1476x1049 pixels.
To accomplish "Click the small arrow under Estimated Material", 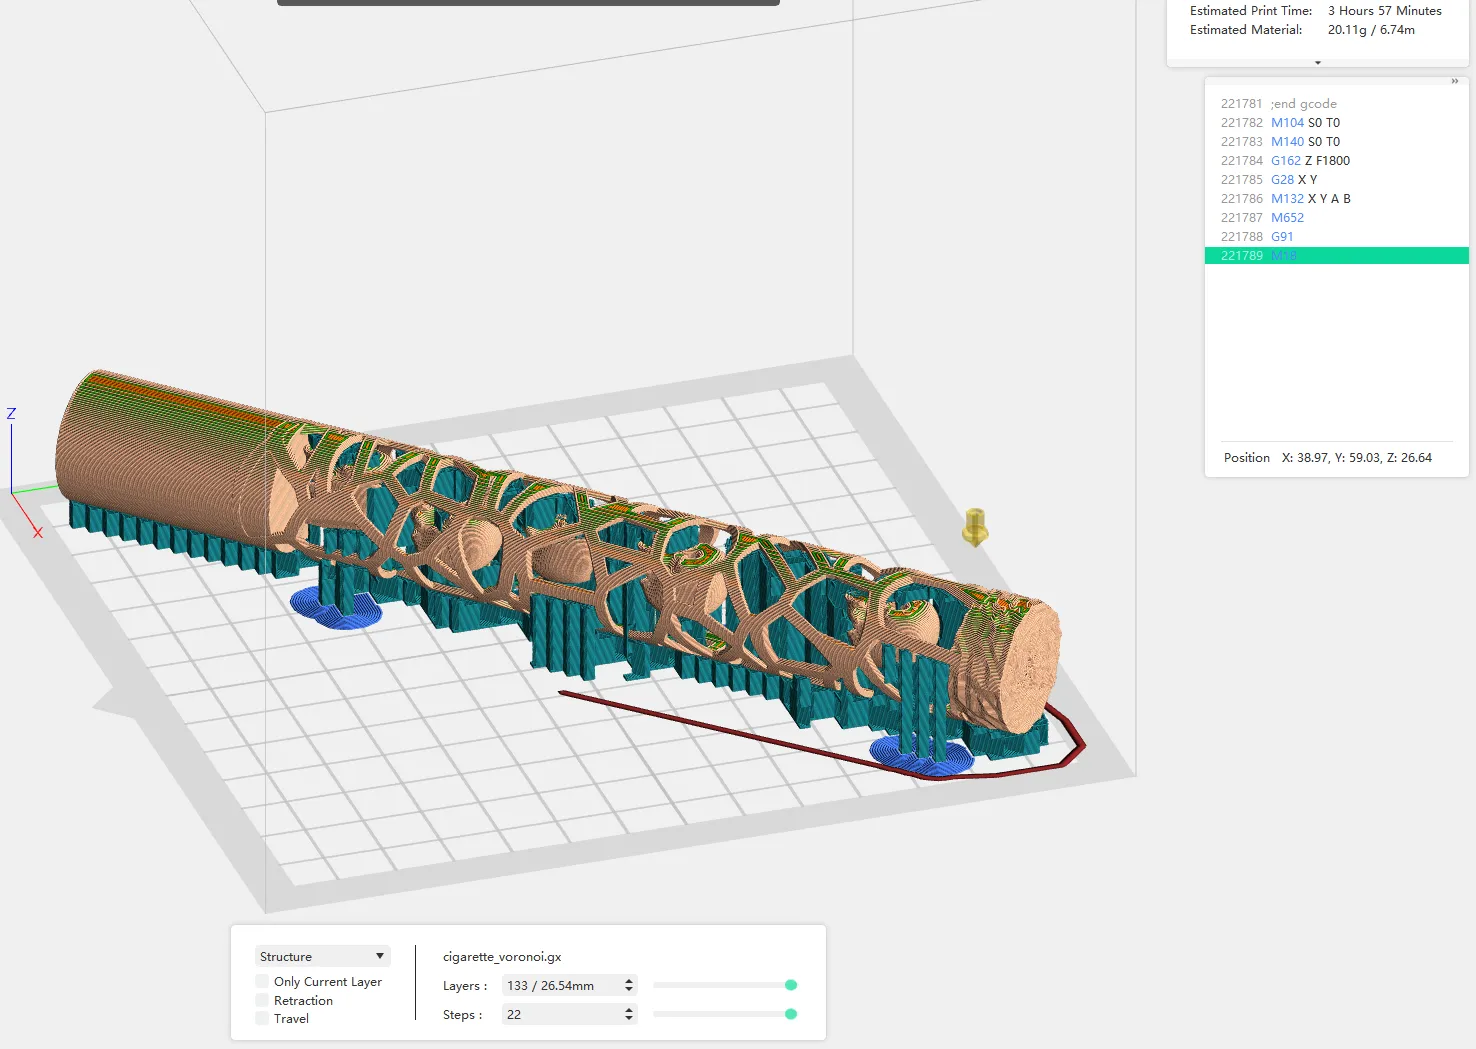I will click(1317, 63).
